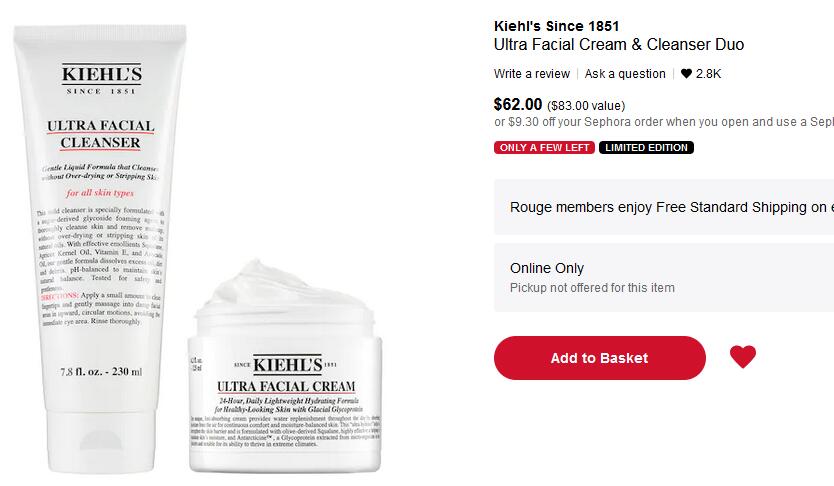Screen dimensions: 834x486
Task: Click the LIMITED EDITION badge
Action: click(646, 147)
